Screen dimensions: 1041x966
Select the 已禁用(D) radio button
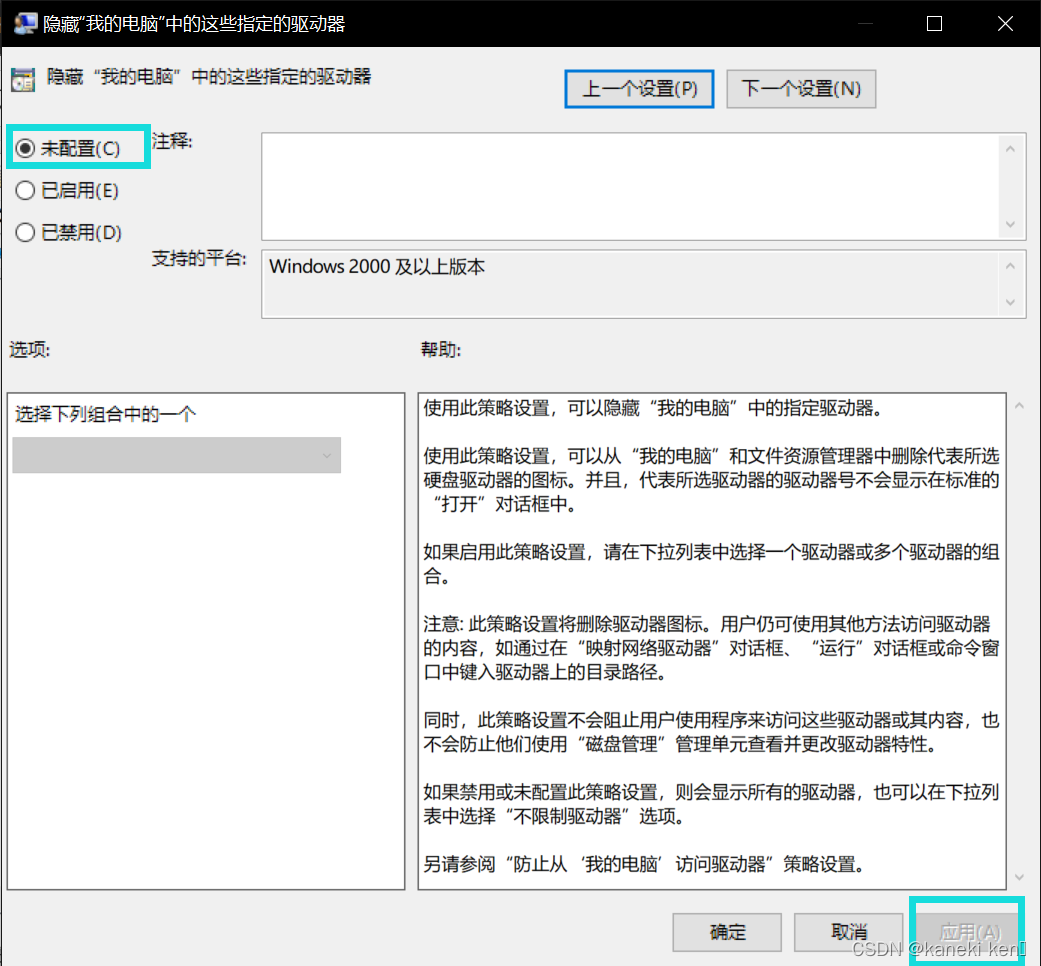[26, 232]
